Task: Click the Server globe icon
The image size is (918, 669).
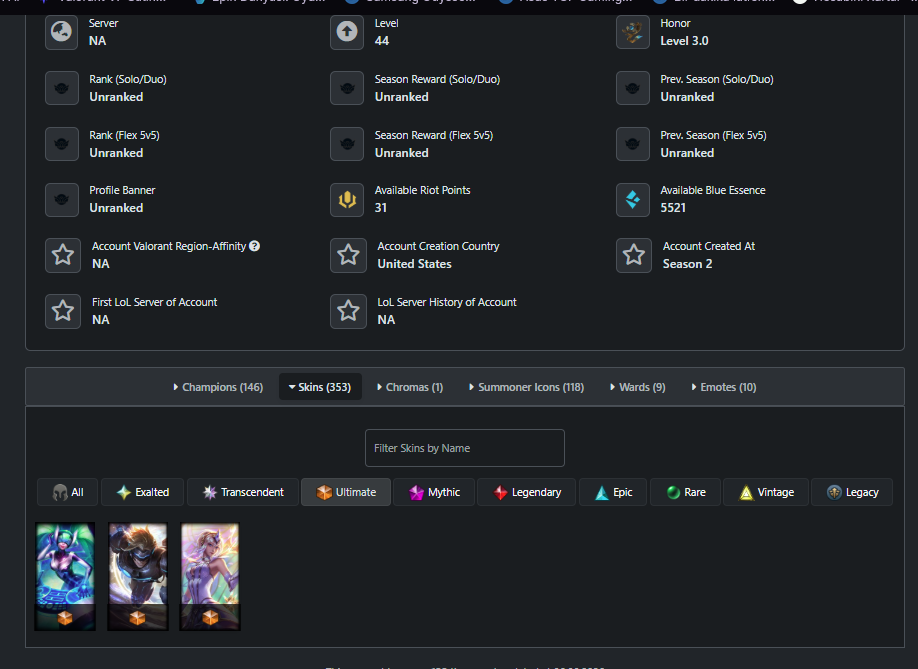Action: pos(61,32)
